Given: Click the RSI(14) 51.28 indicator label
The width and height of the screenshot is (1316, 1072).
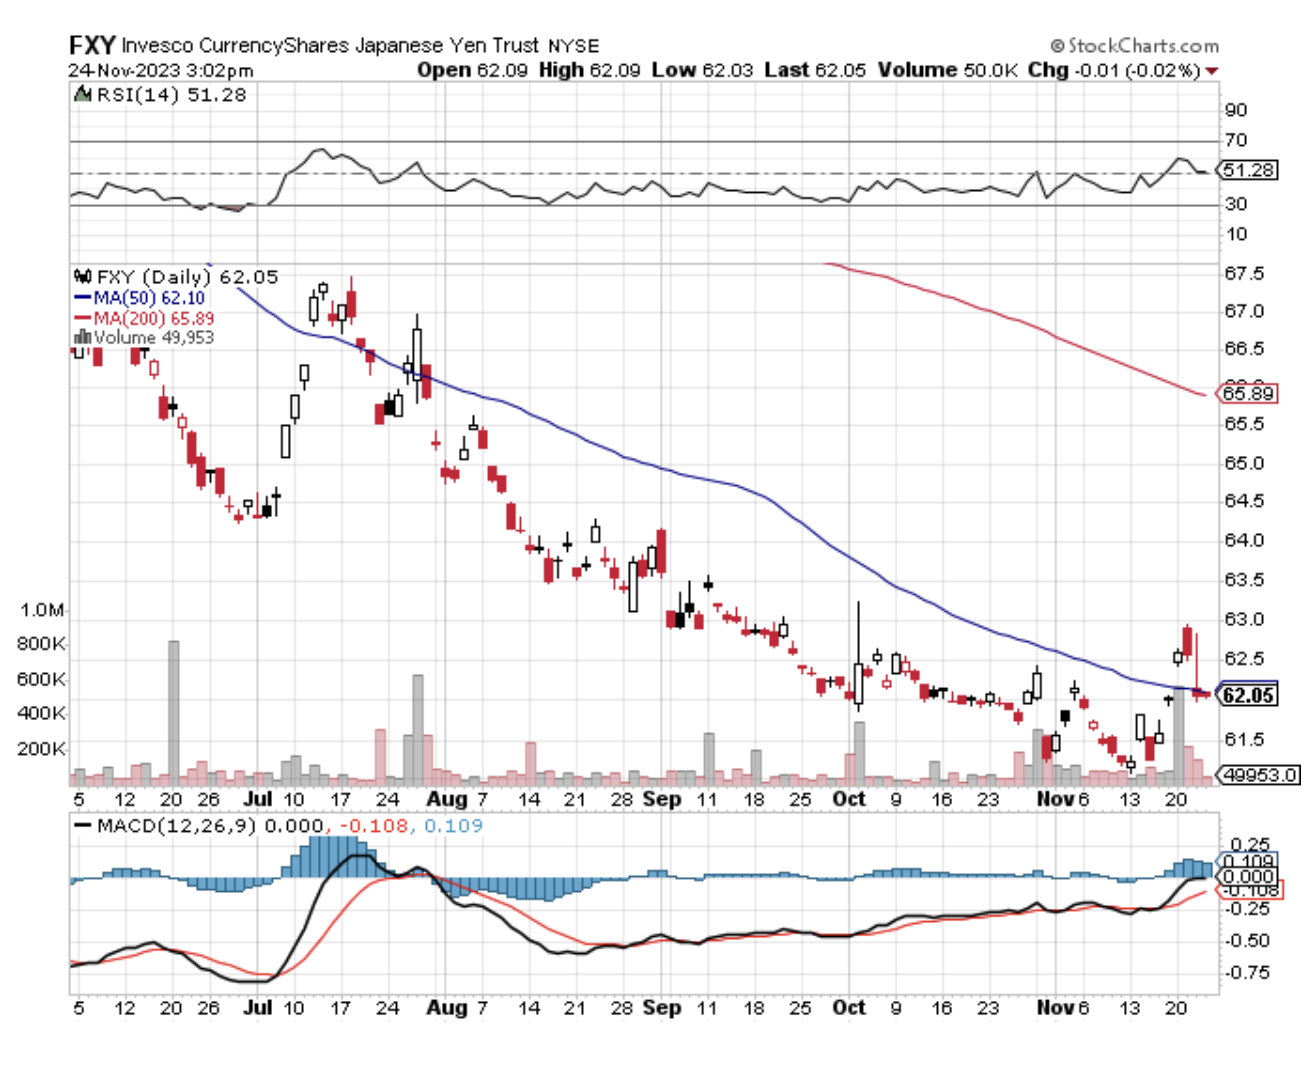Looking at the screenshot, I should [171, 95].
